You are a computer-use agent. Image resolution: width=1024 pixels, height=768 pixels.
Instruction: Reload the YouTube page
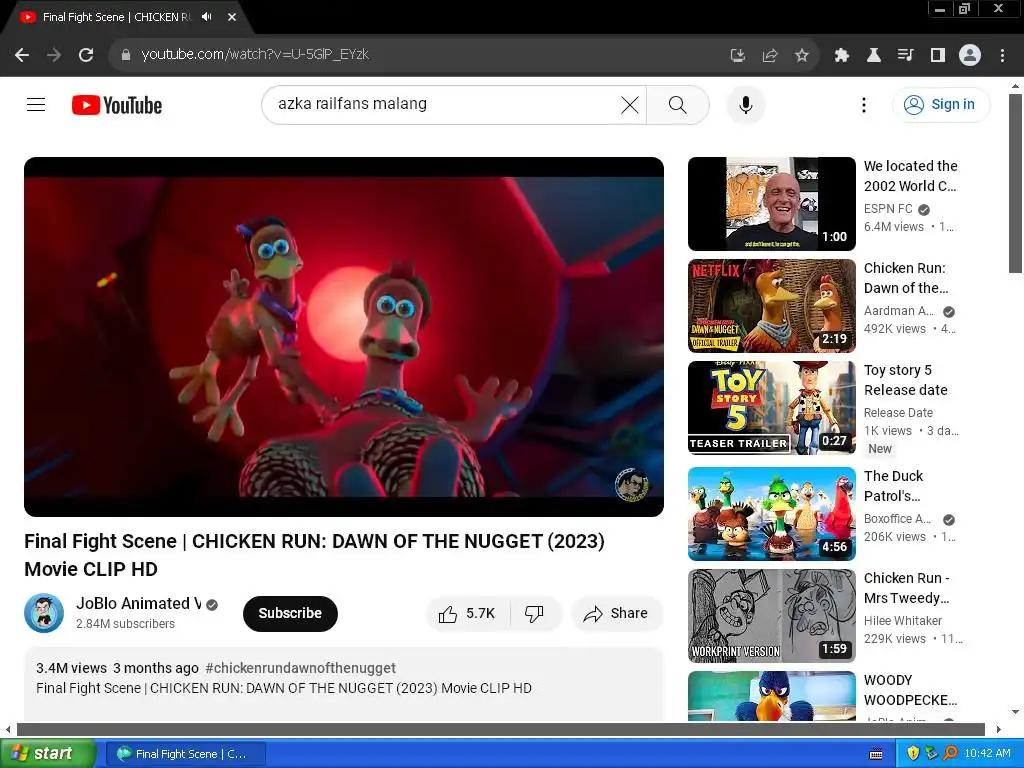(x=86, y=55)
